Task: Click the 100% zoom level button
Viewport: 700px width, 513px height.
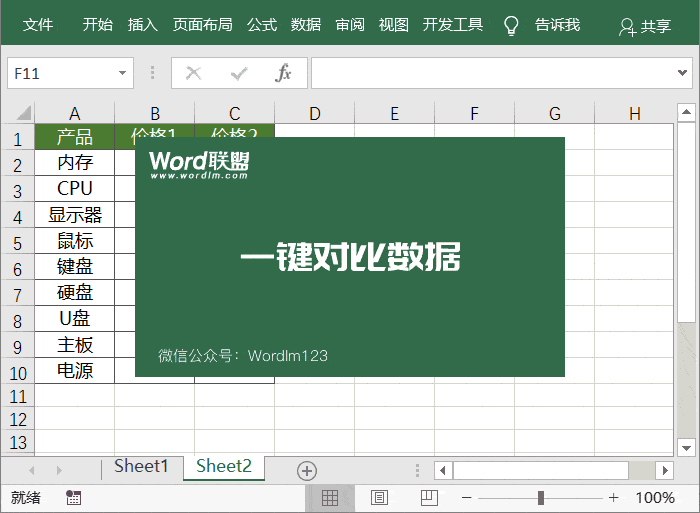Action: (x=655, y=497)
